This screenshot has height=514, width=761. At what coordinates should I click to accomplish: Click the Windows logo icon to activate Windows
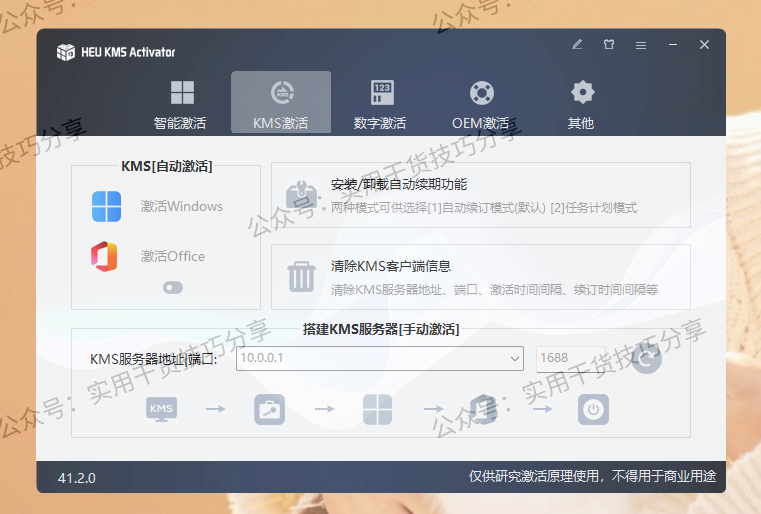[x=106, y=206]
